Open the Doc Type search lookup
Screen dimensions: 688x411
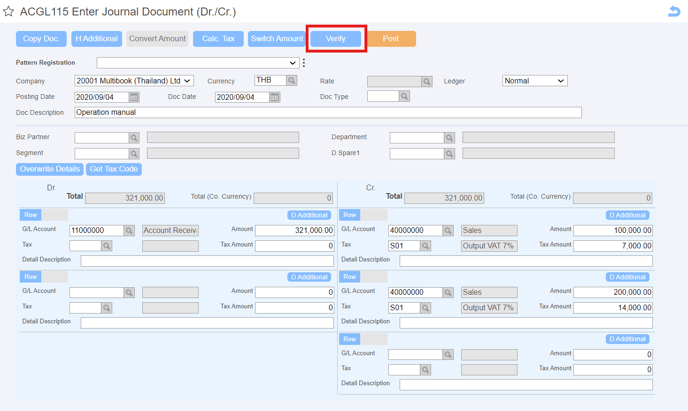tap(405, 96)
